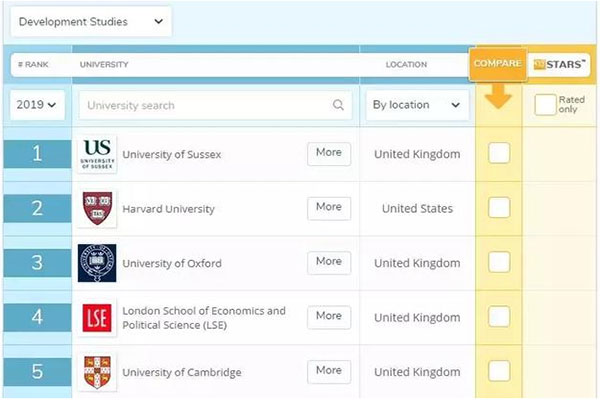This screenshot has height=400, width=600.
Task: Open the 2019 year dropdown
Action: tap(36, 105)
